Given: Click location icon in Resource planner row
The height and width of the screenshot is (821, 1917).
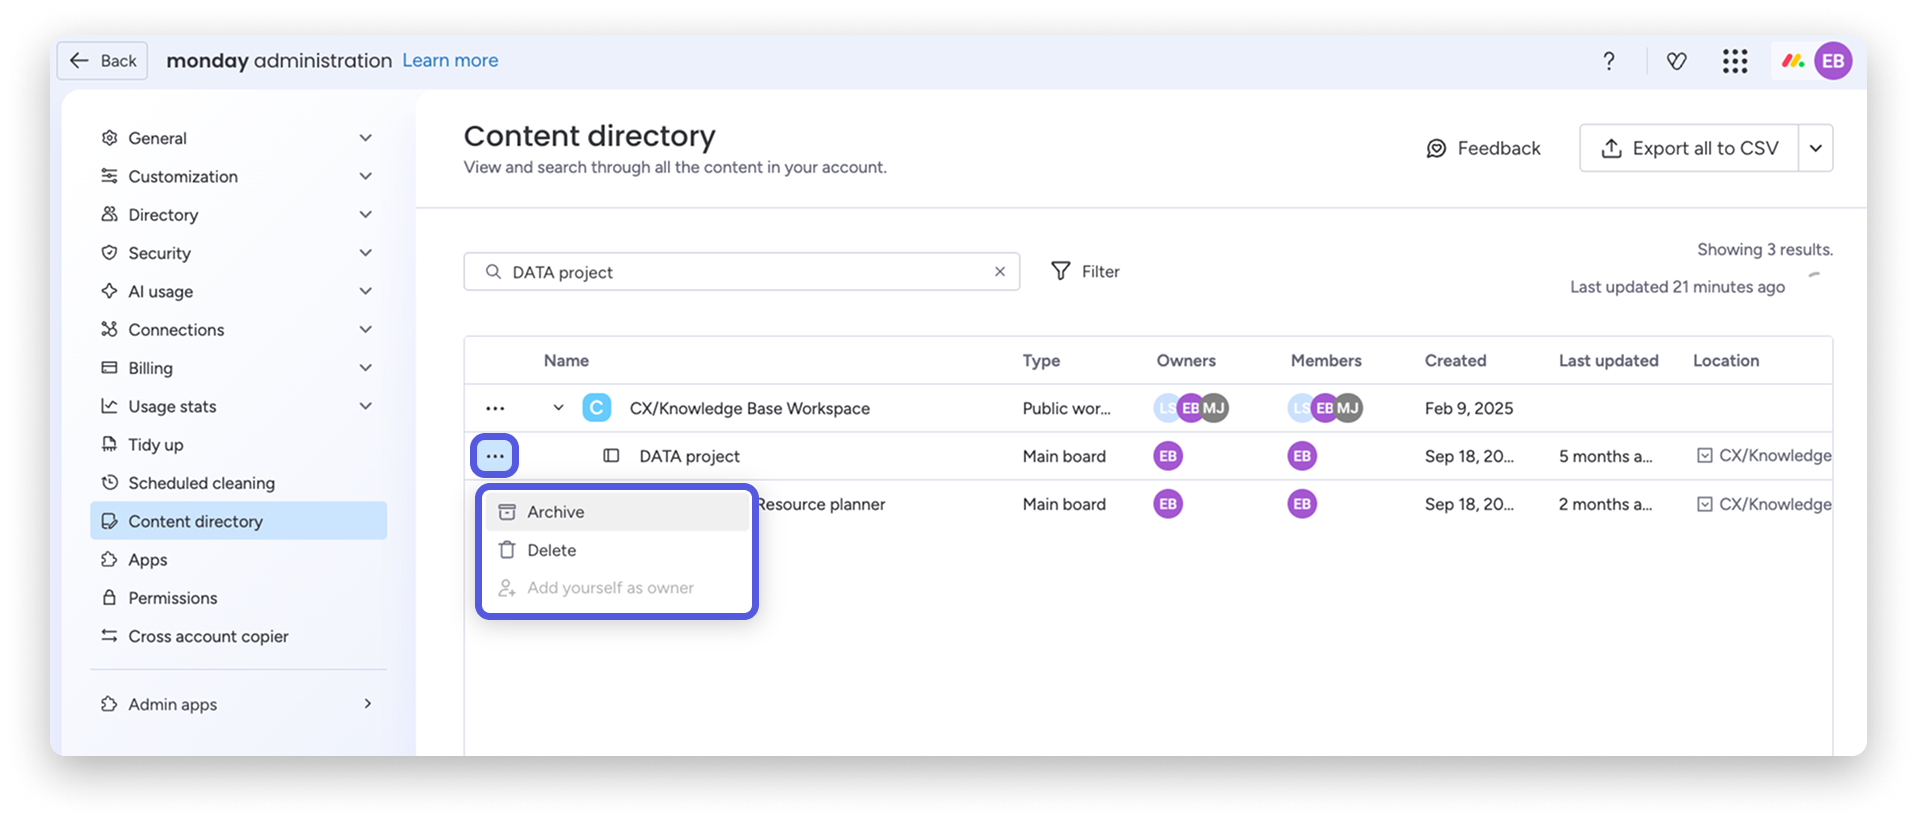Looking at the screenshot, I should pyautogui.click(x=1705, y=504).
